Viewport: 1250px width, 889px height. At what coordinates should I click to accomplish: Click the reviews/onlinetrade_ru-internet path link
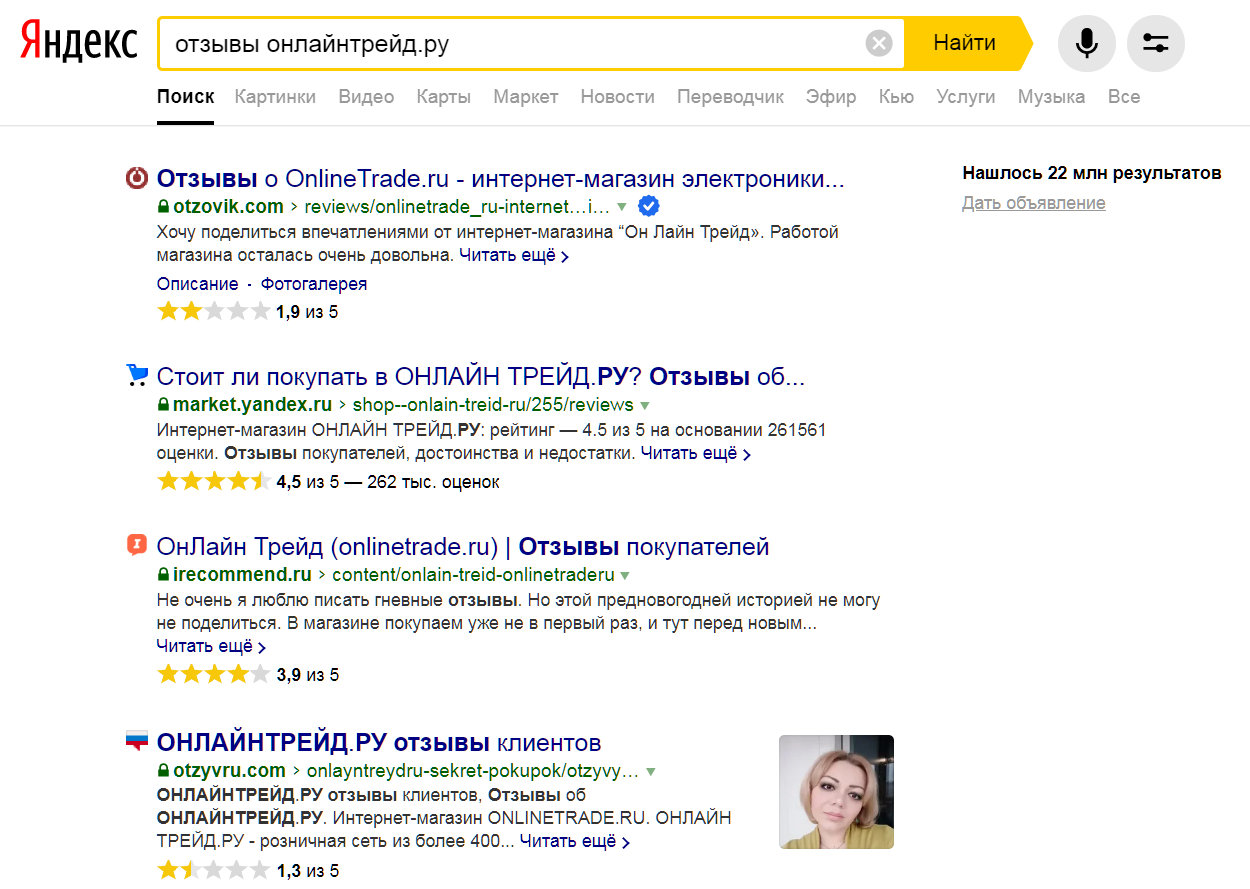[457, 207]
